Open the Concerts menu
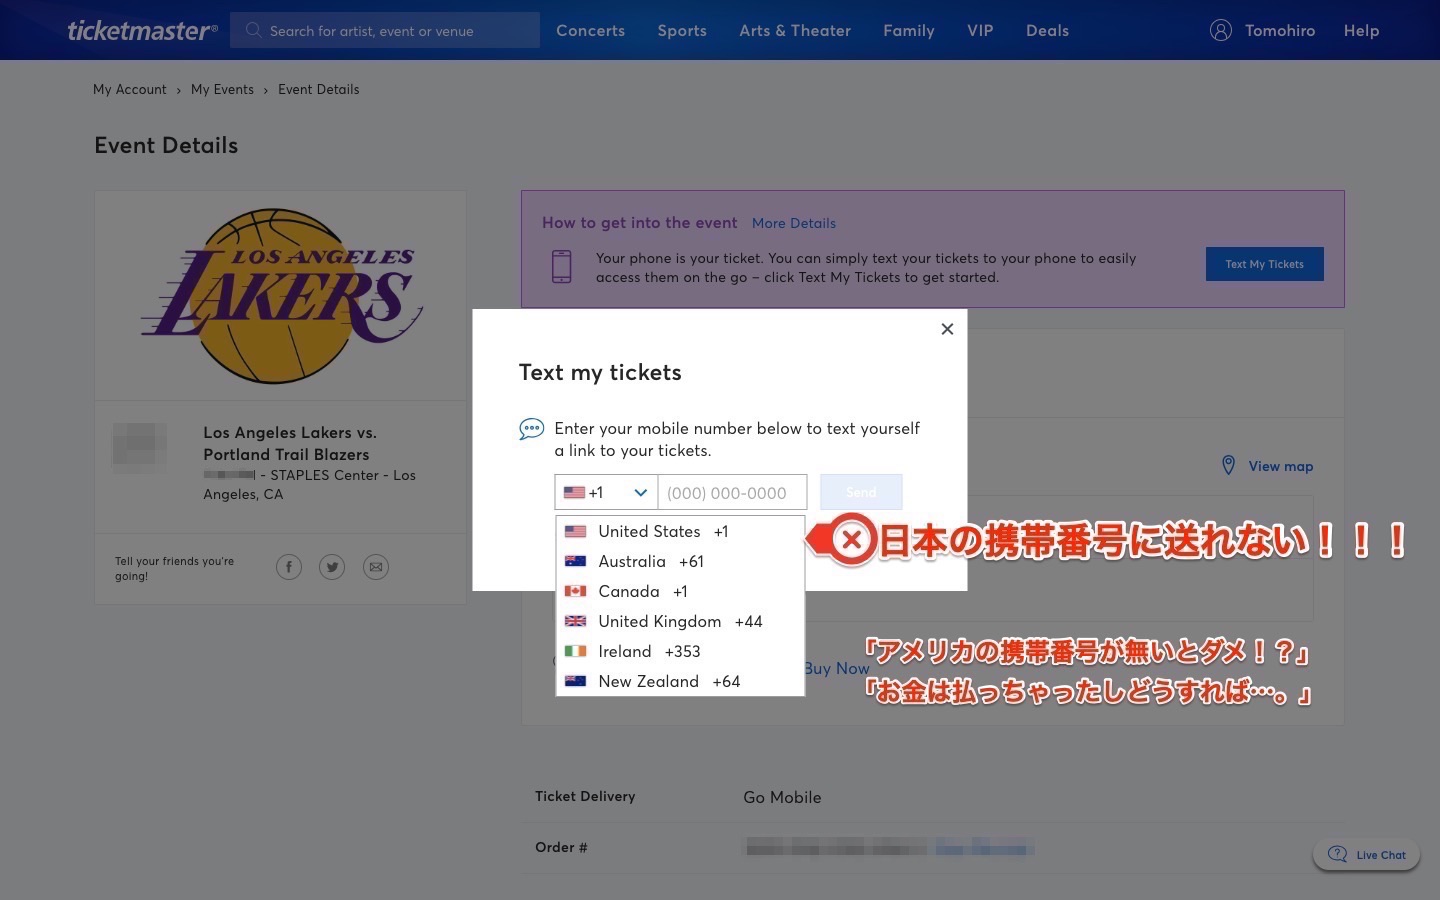Screen dimensions: 1440x900 pyautogui.click(x=590, y=30)
